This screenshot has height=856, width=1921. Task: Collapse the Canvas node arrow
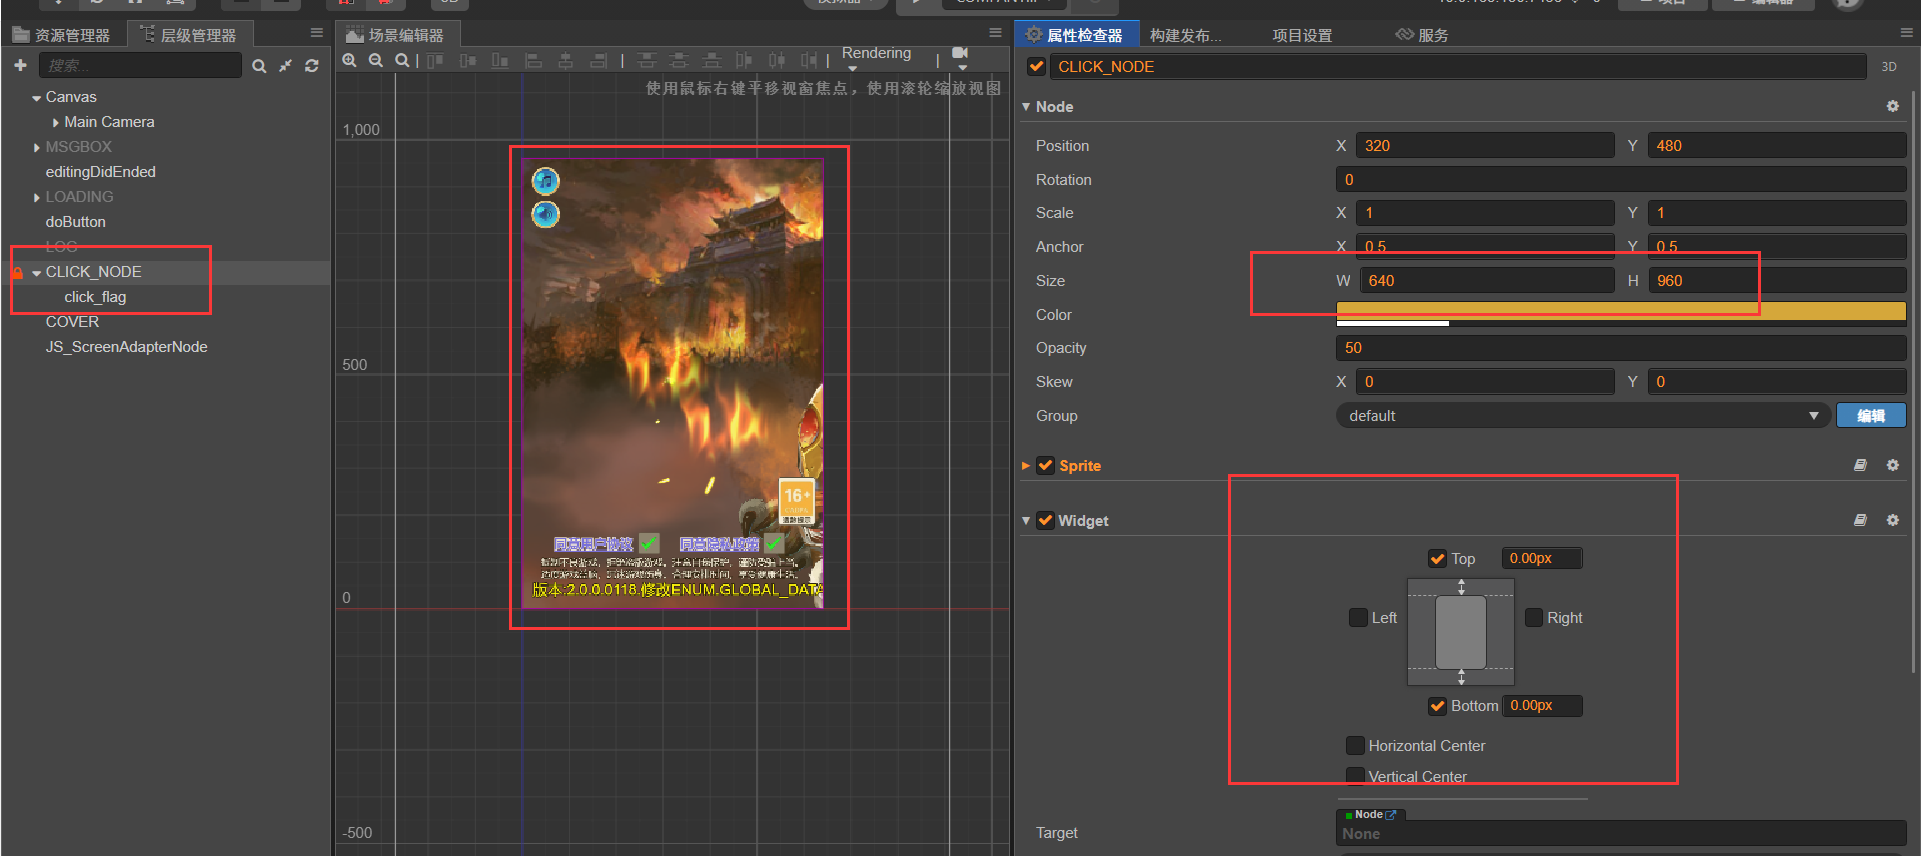(x=37, y=98)
